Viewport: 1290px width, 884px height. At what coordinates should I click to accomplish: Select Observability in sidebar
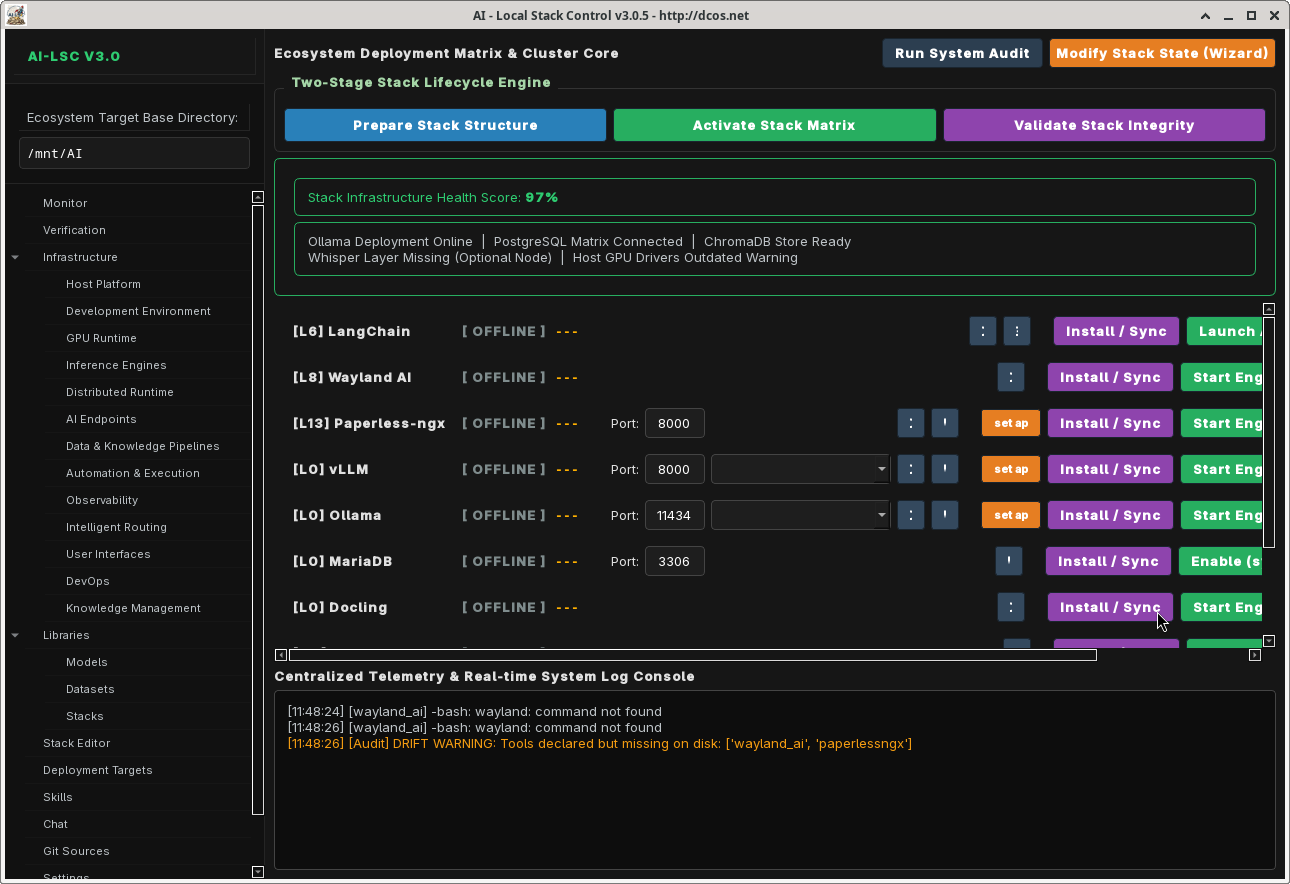(102, 500)
